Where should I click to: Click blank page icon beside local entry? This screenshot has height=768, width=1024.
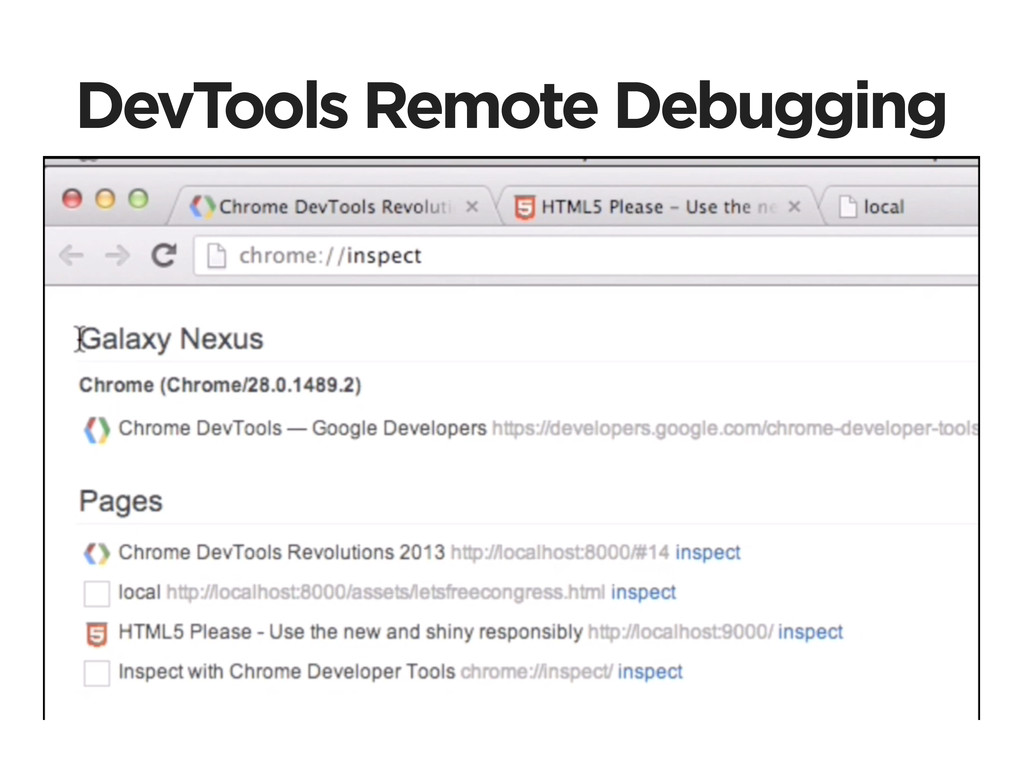tap(96, 594)
